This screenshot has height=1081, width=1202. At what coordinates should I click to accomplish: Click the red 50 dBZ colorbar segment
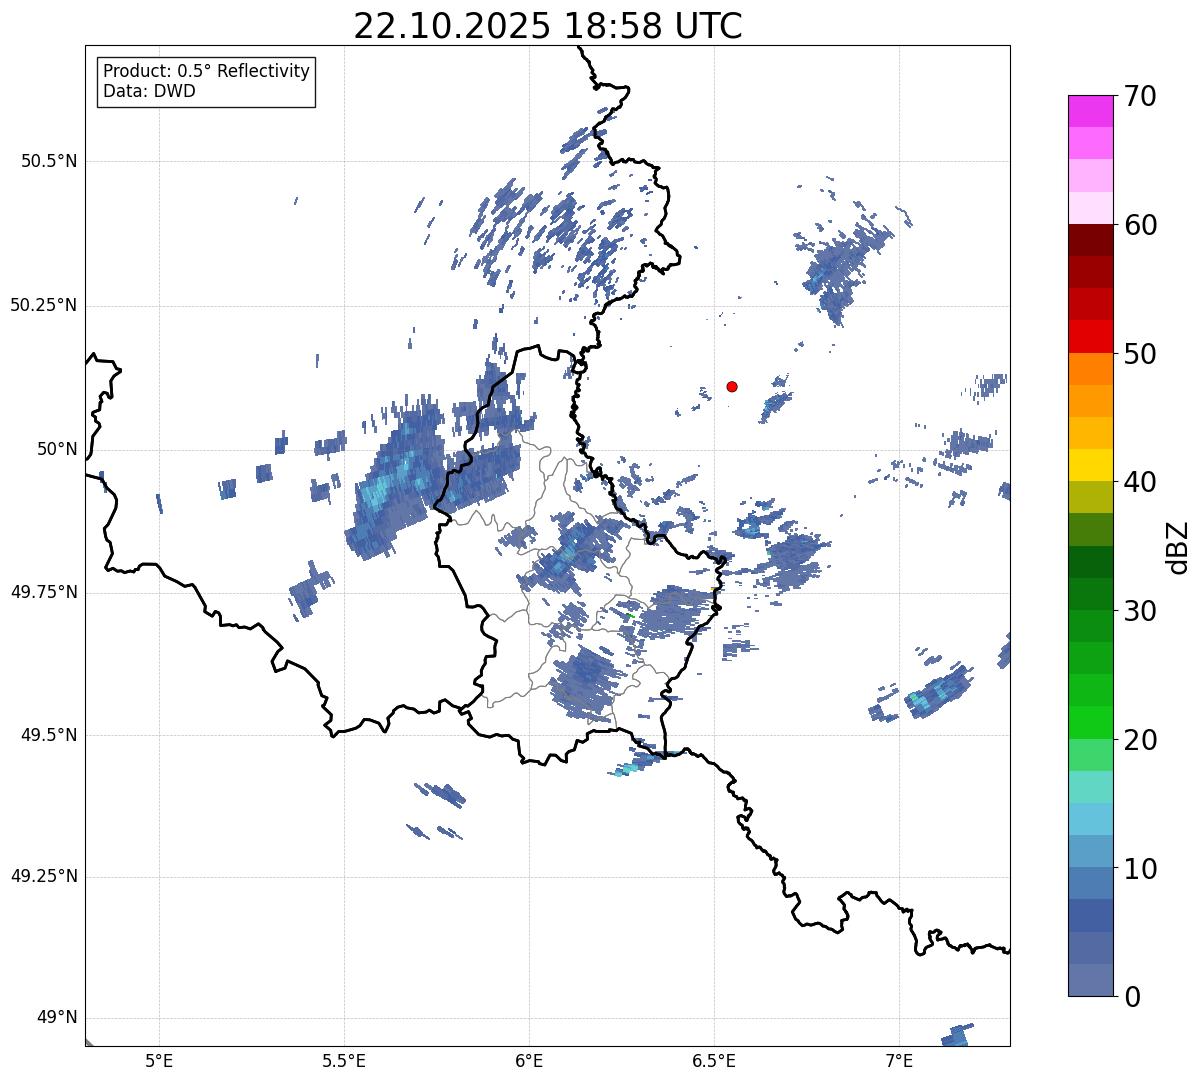[x=1091, y=337]
